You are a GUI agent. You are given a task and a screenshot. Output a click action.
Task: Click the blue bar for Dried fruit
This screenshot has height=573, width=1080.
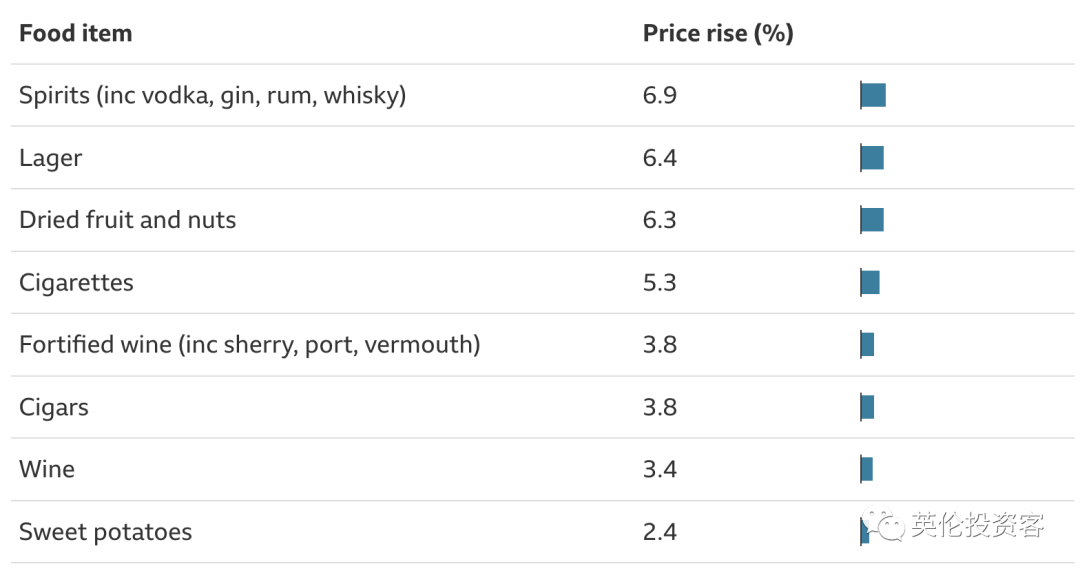pyautogui.click(x=872, y=220)
